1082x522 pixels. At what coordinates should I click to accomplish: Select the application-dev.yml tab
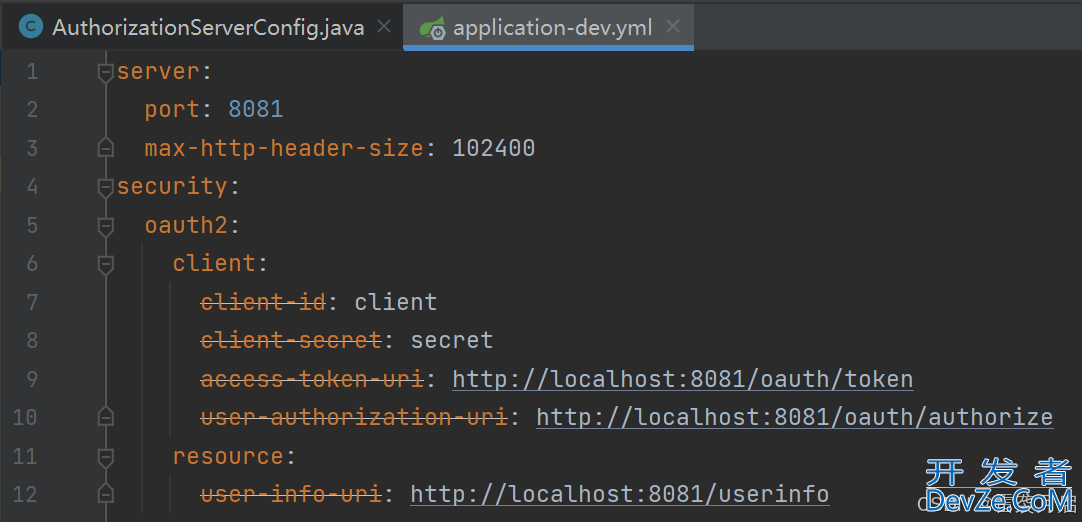pyautogui.click(x=549, y=27)
